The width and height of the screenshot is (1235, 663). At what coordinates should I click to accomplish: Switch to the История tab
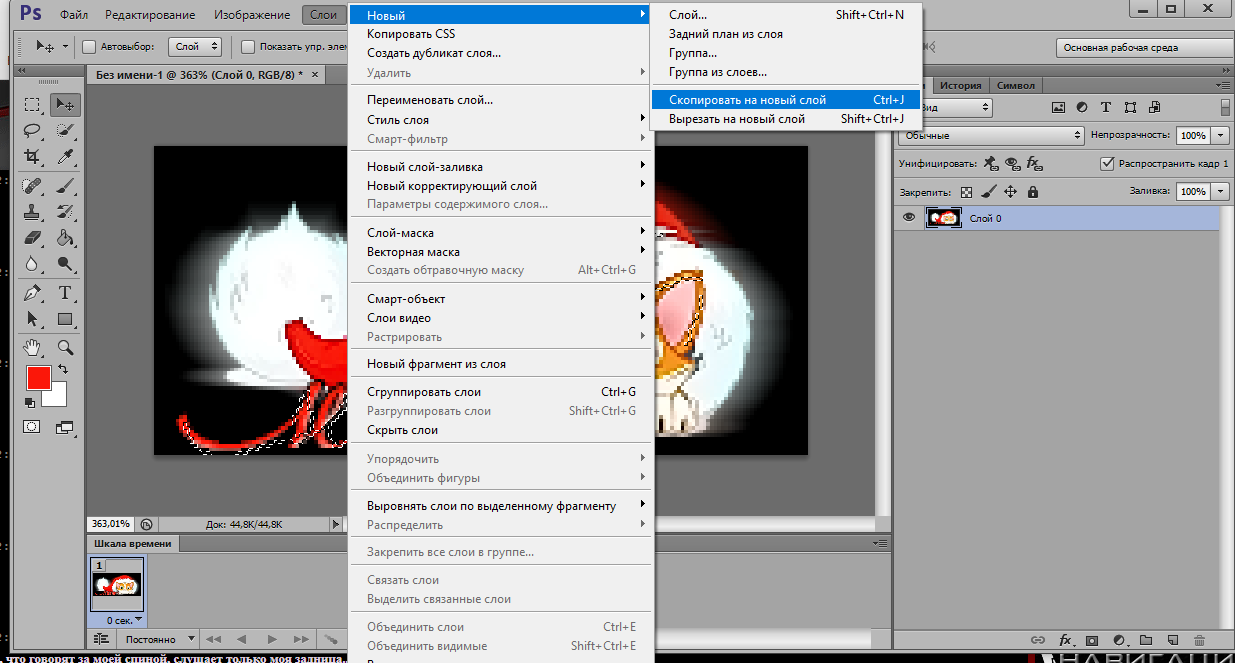pyautogui.click(x=961, y=86)
